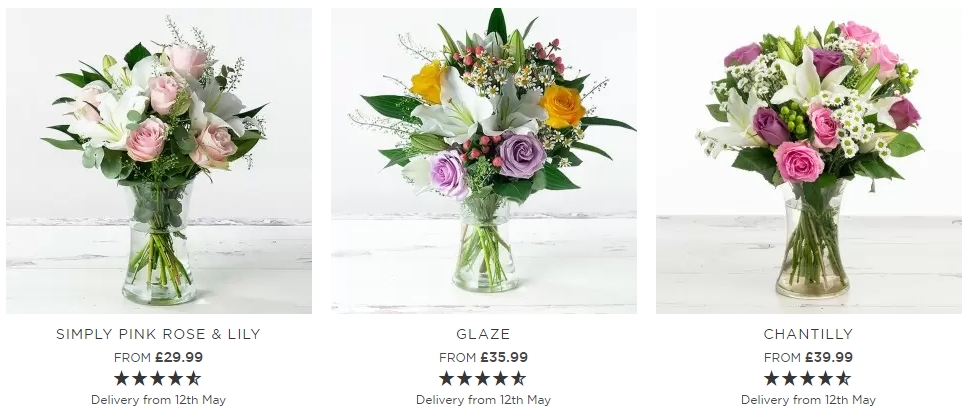Click the star rating under Chantilly

tap(808, 378)
